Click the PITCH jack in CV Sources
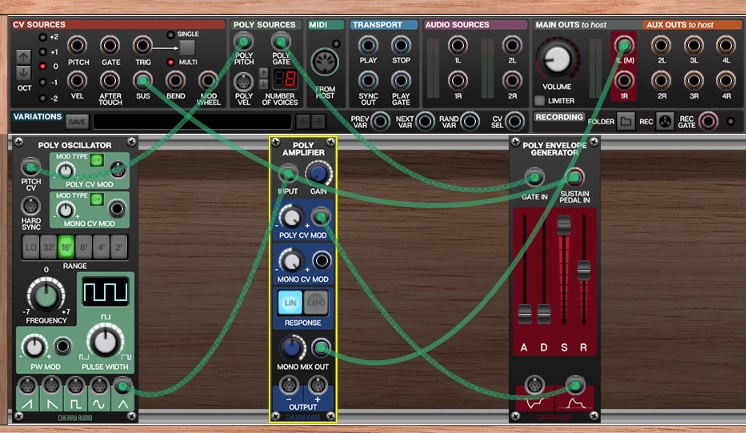The image size is (746, 433). coord(77,46)
